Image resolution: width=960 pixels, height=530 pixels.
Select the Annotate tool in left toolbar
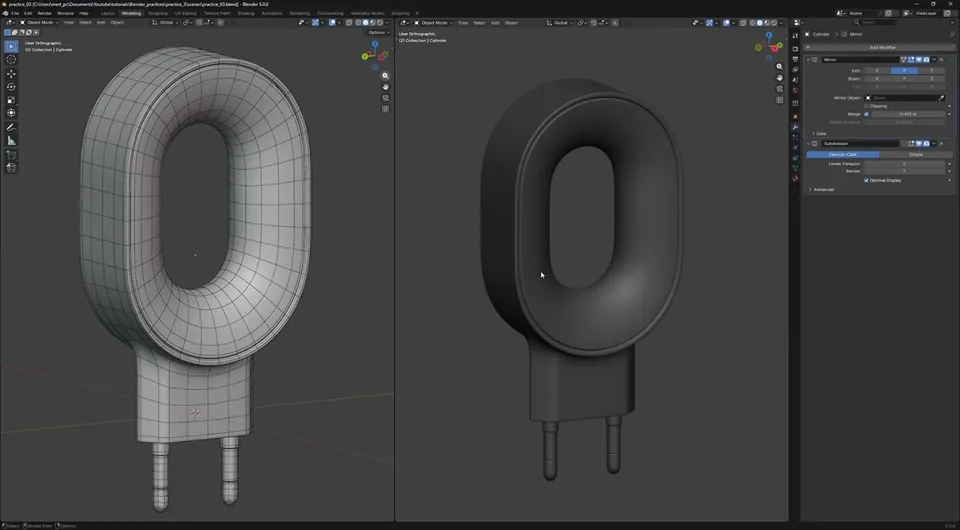(11, 127)
